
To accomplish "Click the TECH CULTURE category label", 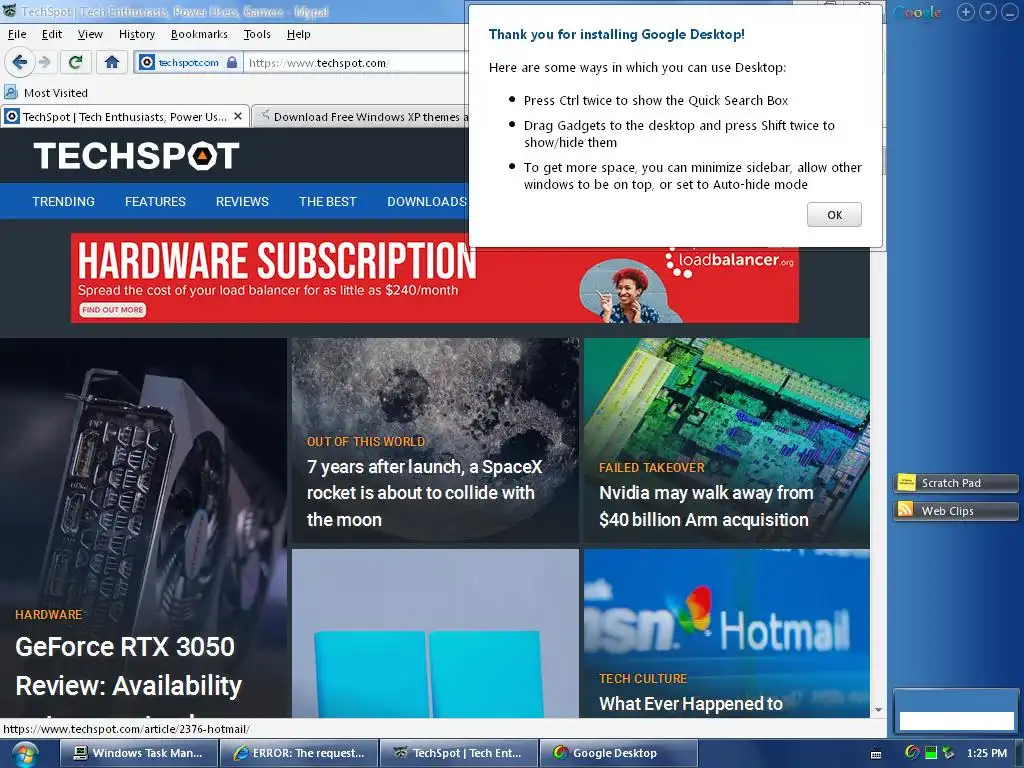I will click(643, 679).
